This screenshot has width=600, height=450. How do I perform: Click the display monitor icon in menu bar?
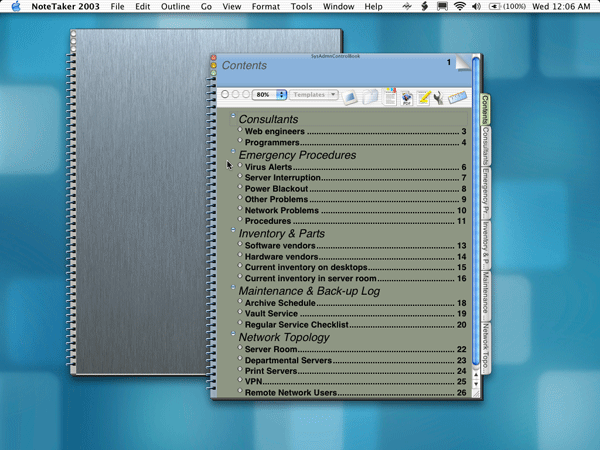(442, 6)
